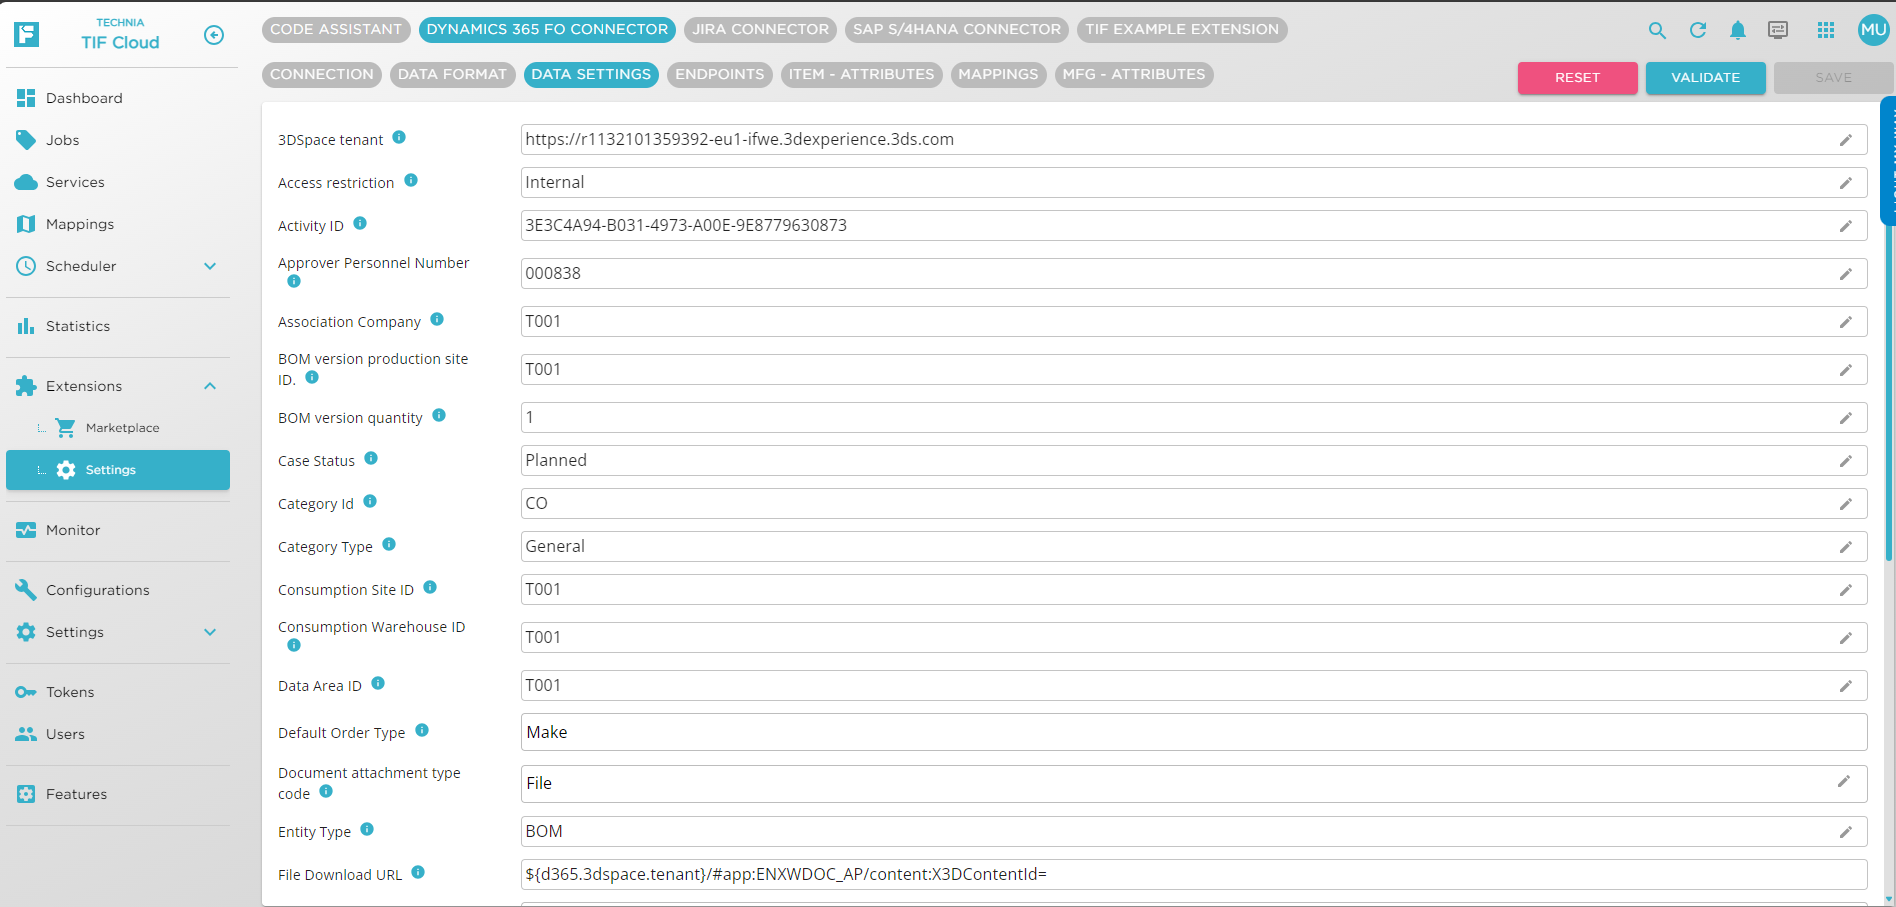Image resolution: width=1896 pixels, height=907 pixels.
Task: Click edit pencil for 3DSpace tenant field
Action: click(x=1845, y=140)
